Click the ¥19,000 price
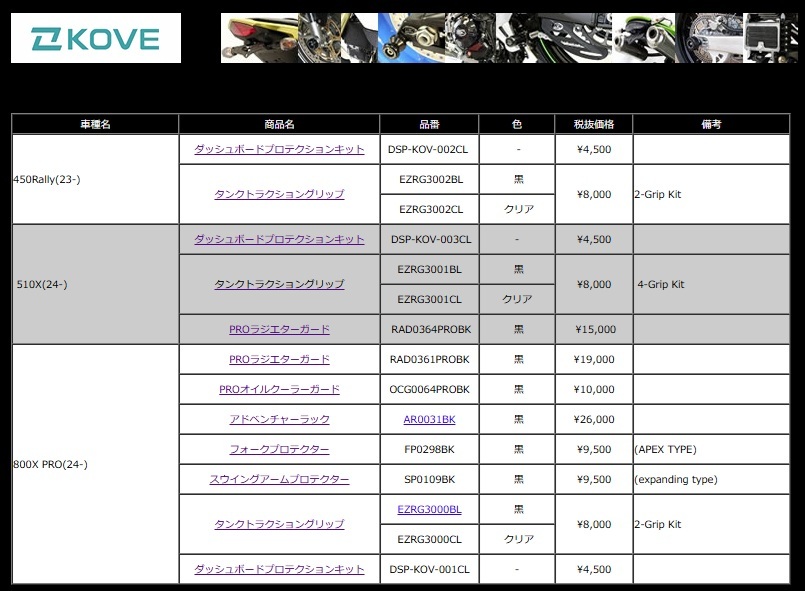The image size is (805, 591). (594, 359)
